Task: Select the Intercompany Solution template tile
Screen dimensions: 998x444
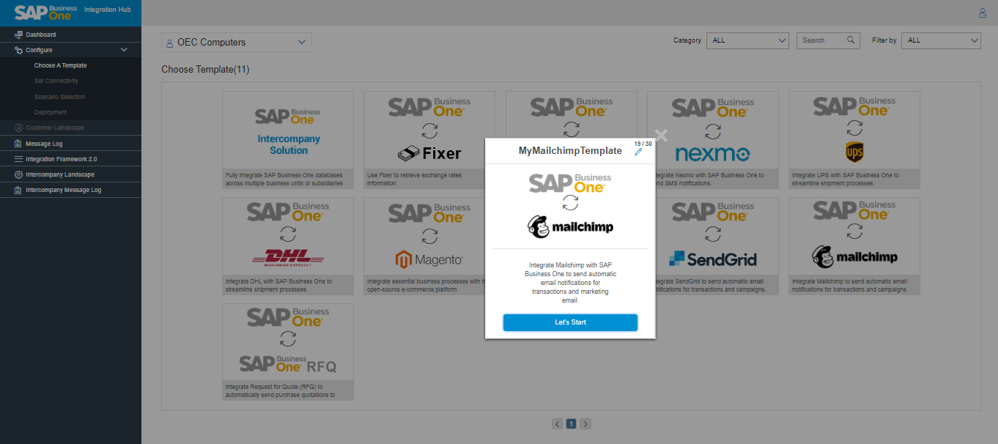Action: pos(288,139)
